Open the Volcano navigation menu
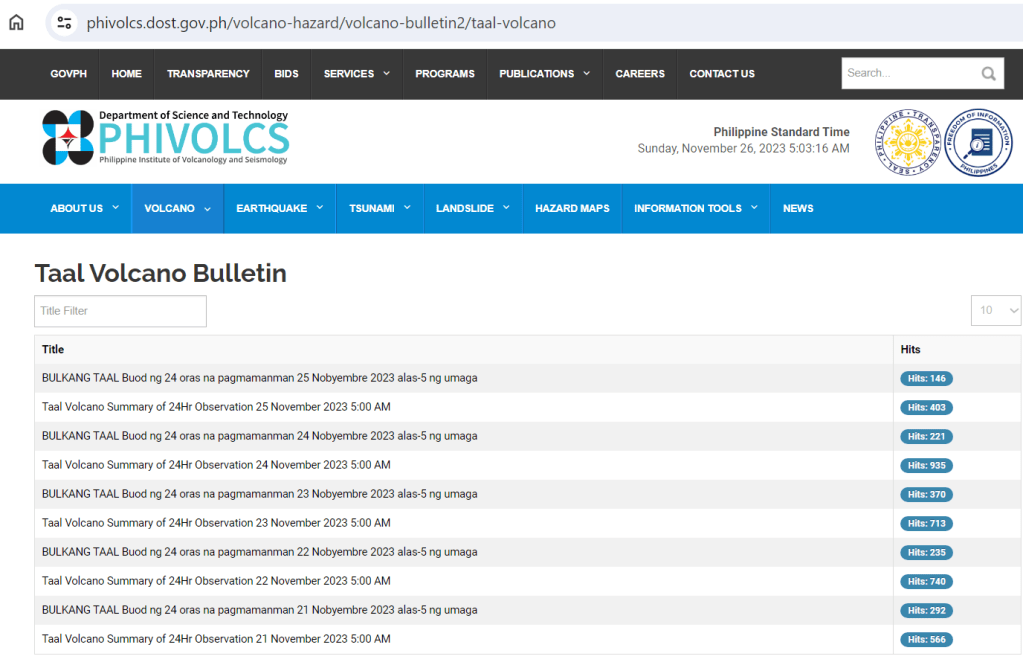The image size is (1023, 662). coord(177,208)
